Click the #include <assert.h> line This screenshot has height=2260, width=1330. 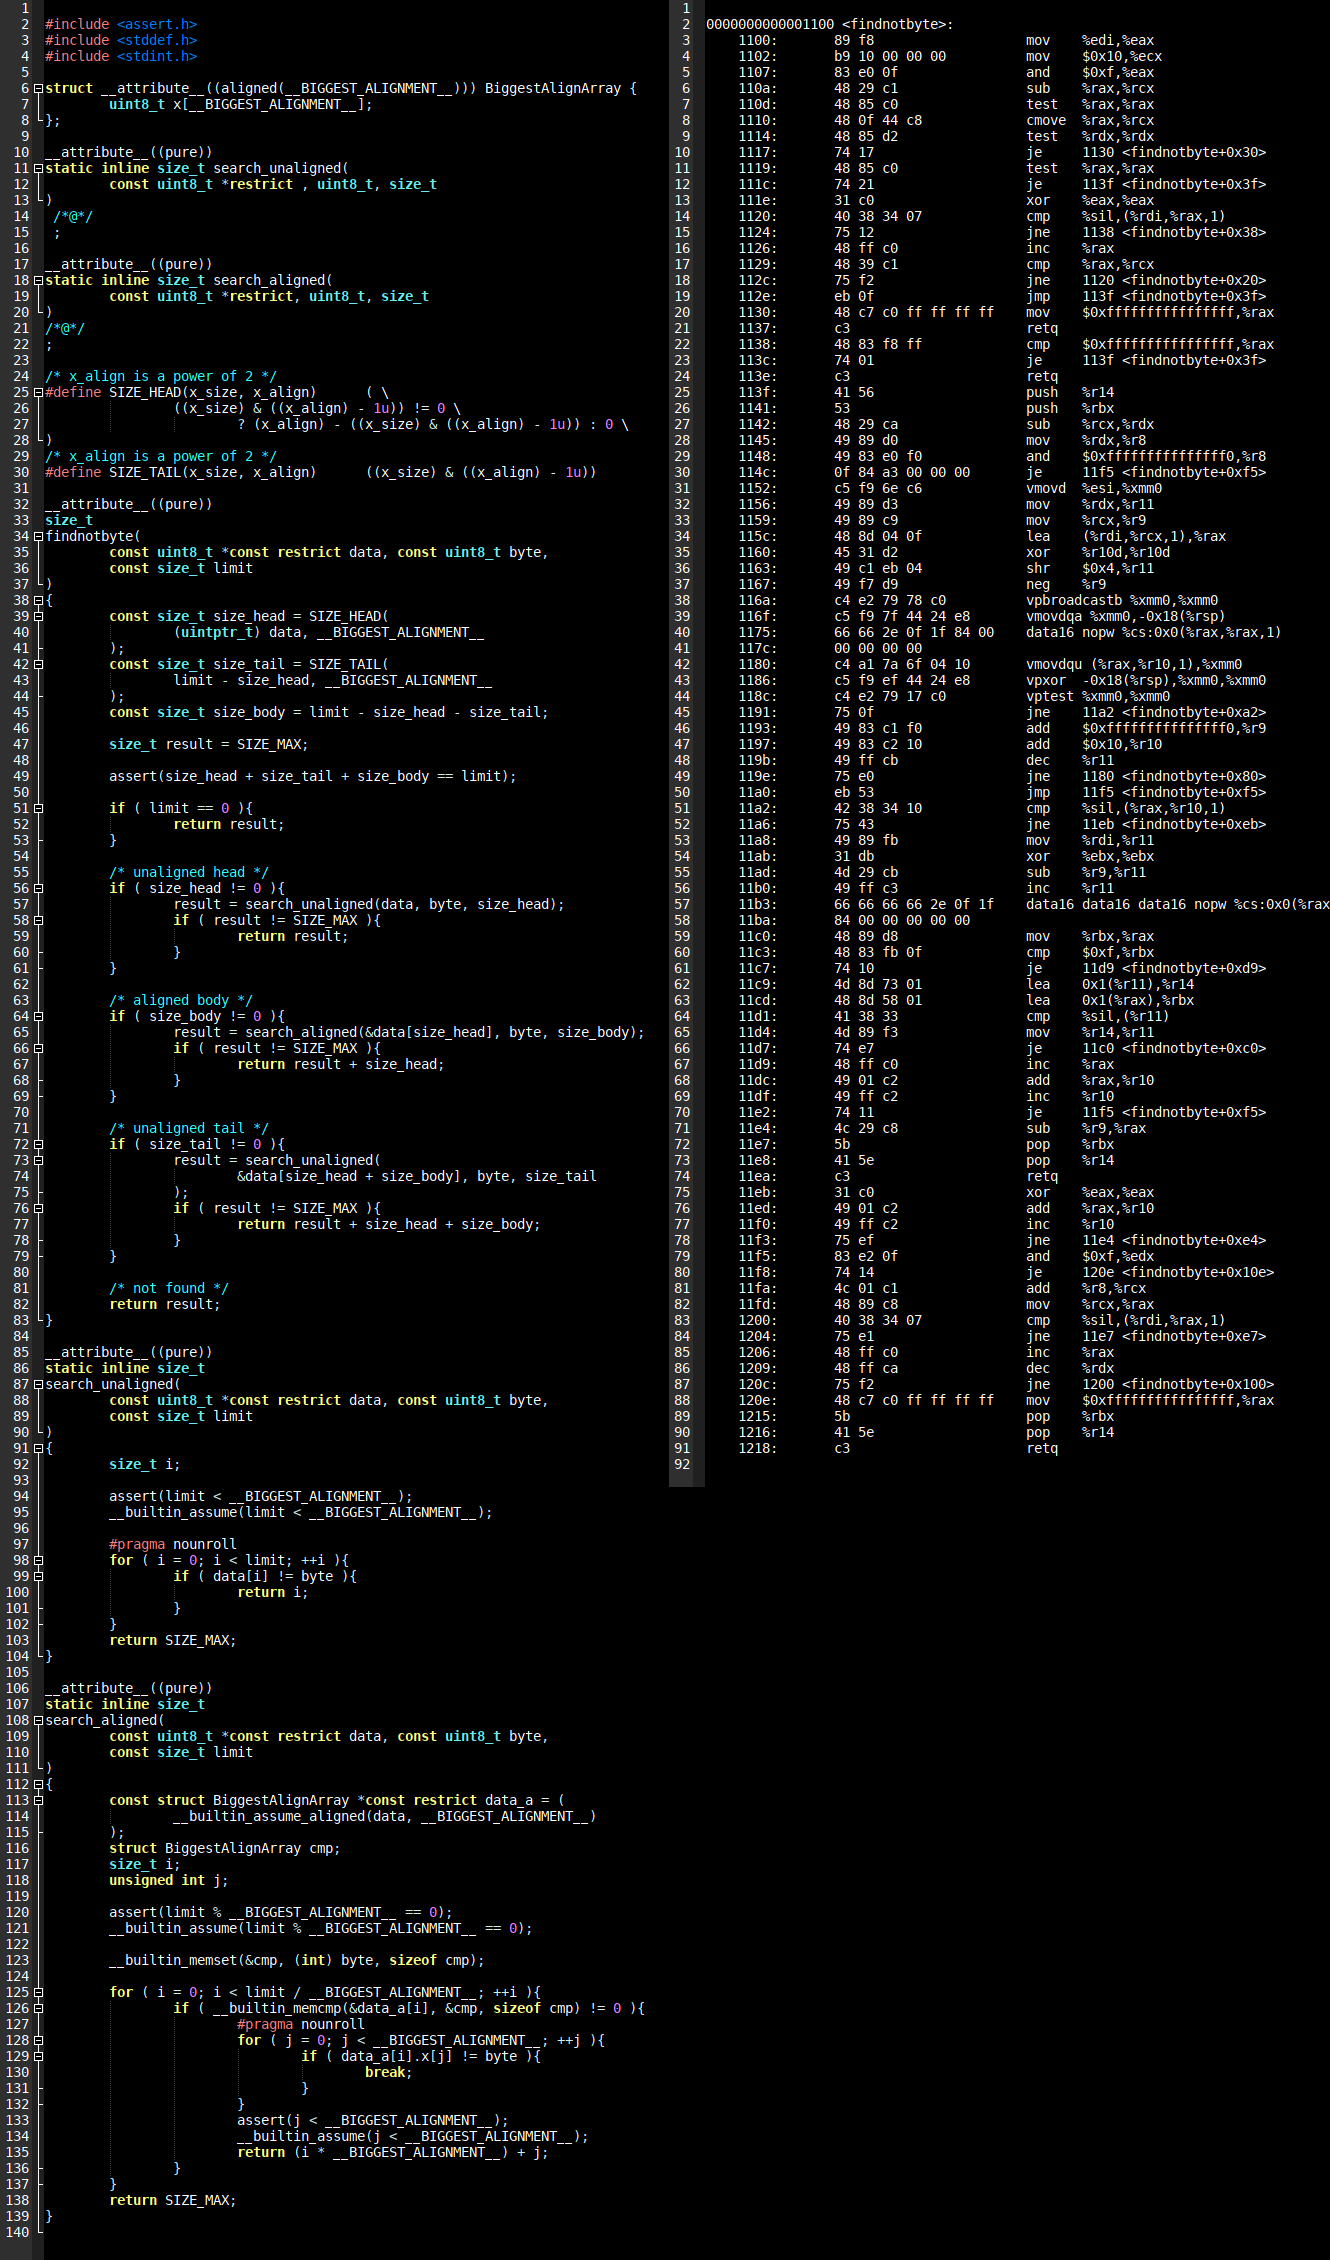pos(121,25)
